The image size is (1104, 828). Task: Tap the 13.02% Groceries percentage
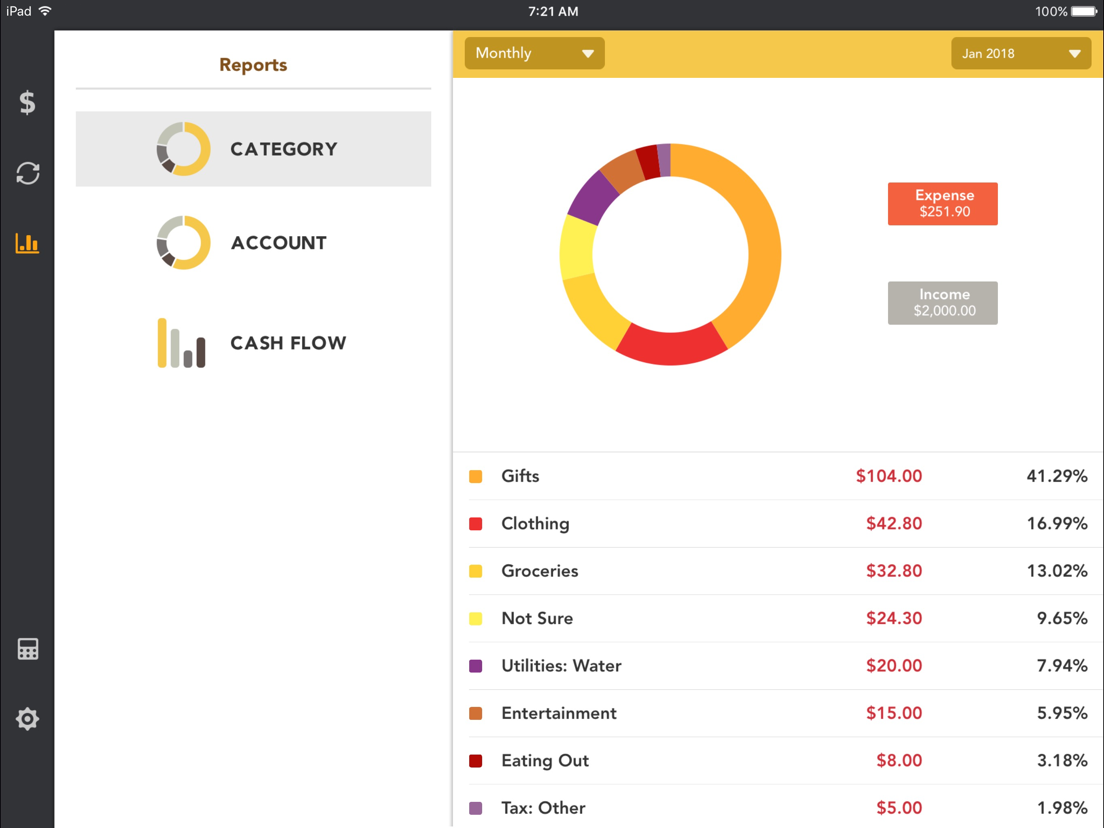coord(1057,571)
